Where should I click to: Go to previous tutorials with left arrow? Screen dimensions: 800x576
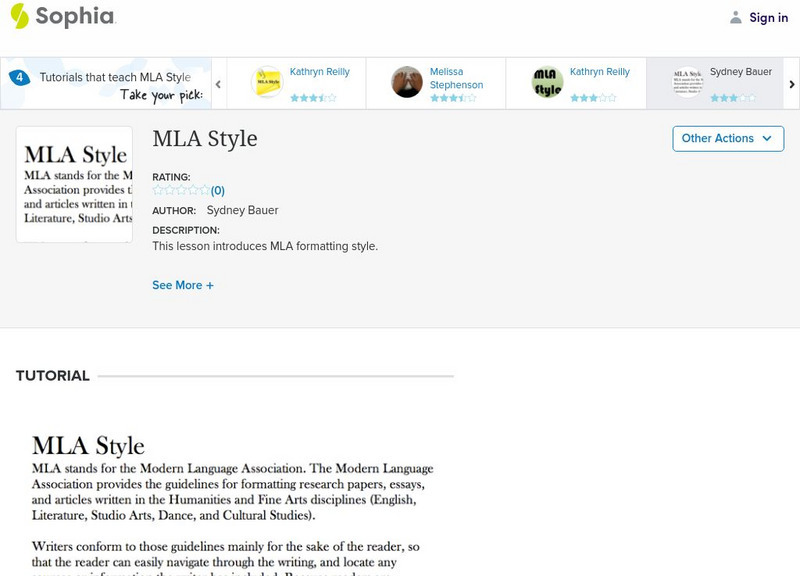(218, 84)
